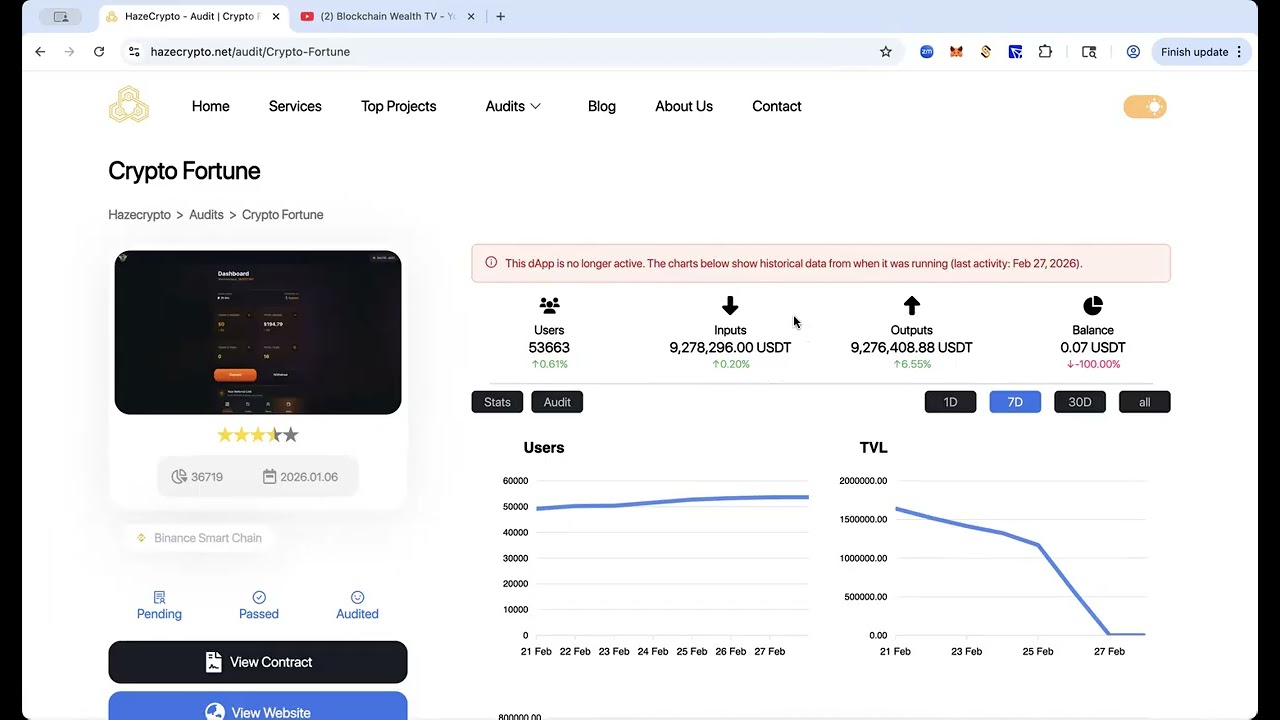Open the Top Projects nav item
1280x720 pixels.
399,106
